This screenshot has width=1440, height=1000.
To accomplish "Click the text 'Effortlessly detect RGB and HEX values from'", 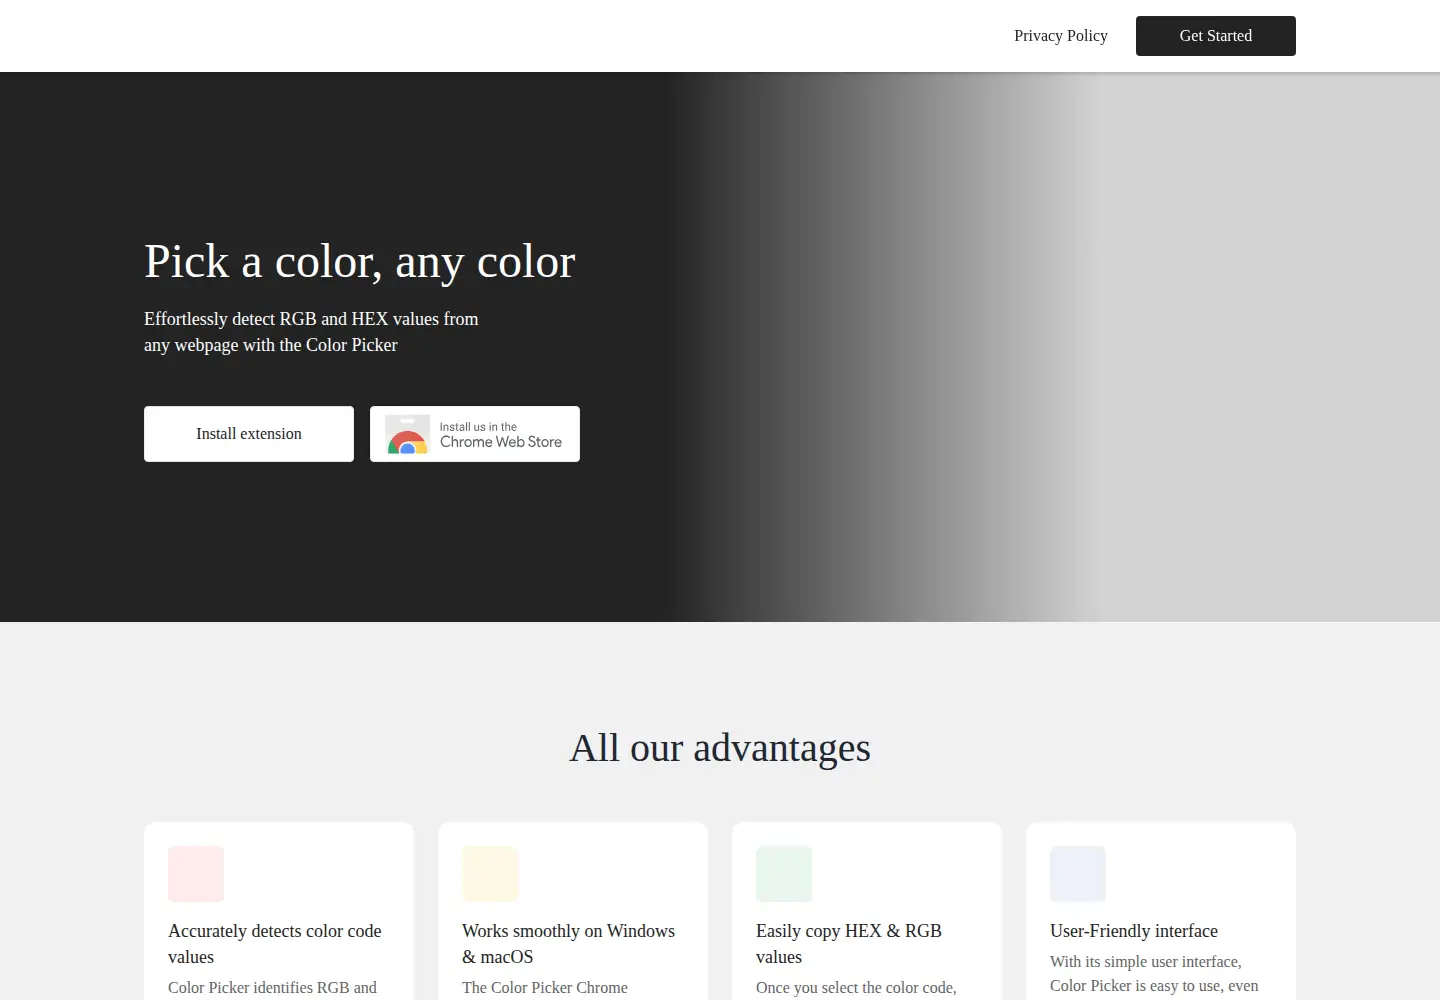I will 311,319.
